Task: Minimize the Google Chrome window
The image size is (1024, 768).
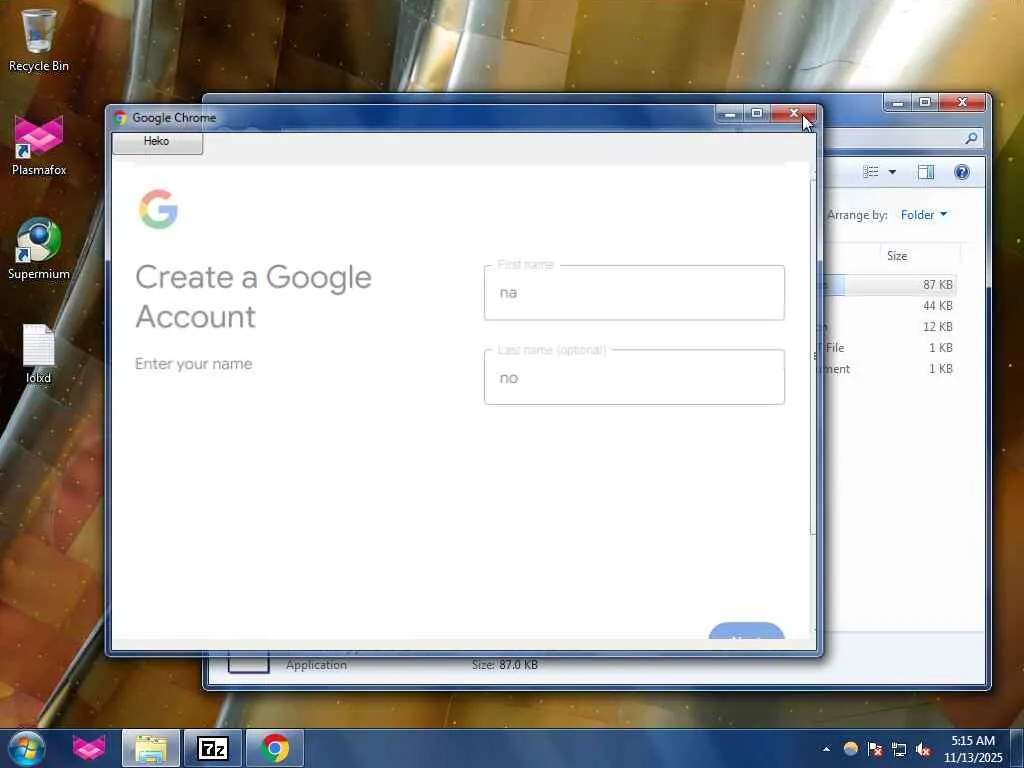Action: coord(730,114)
